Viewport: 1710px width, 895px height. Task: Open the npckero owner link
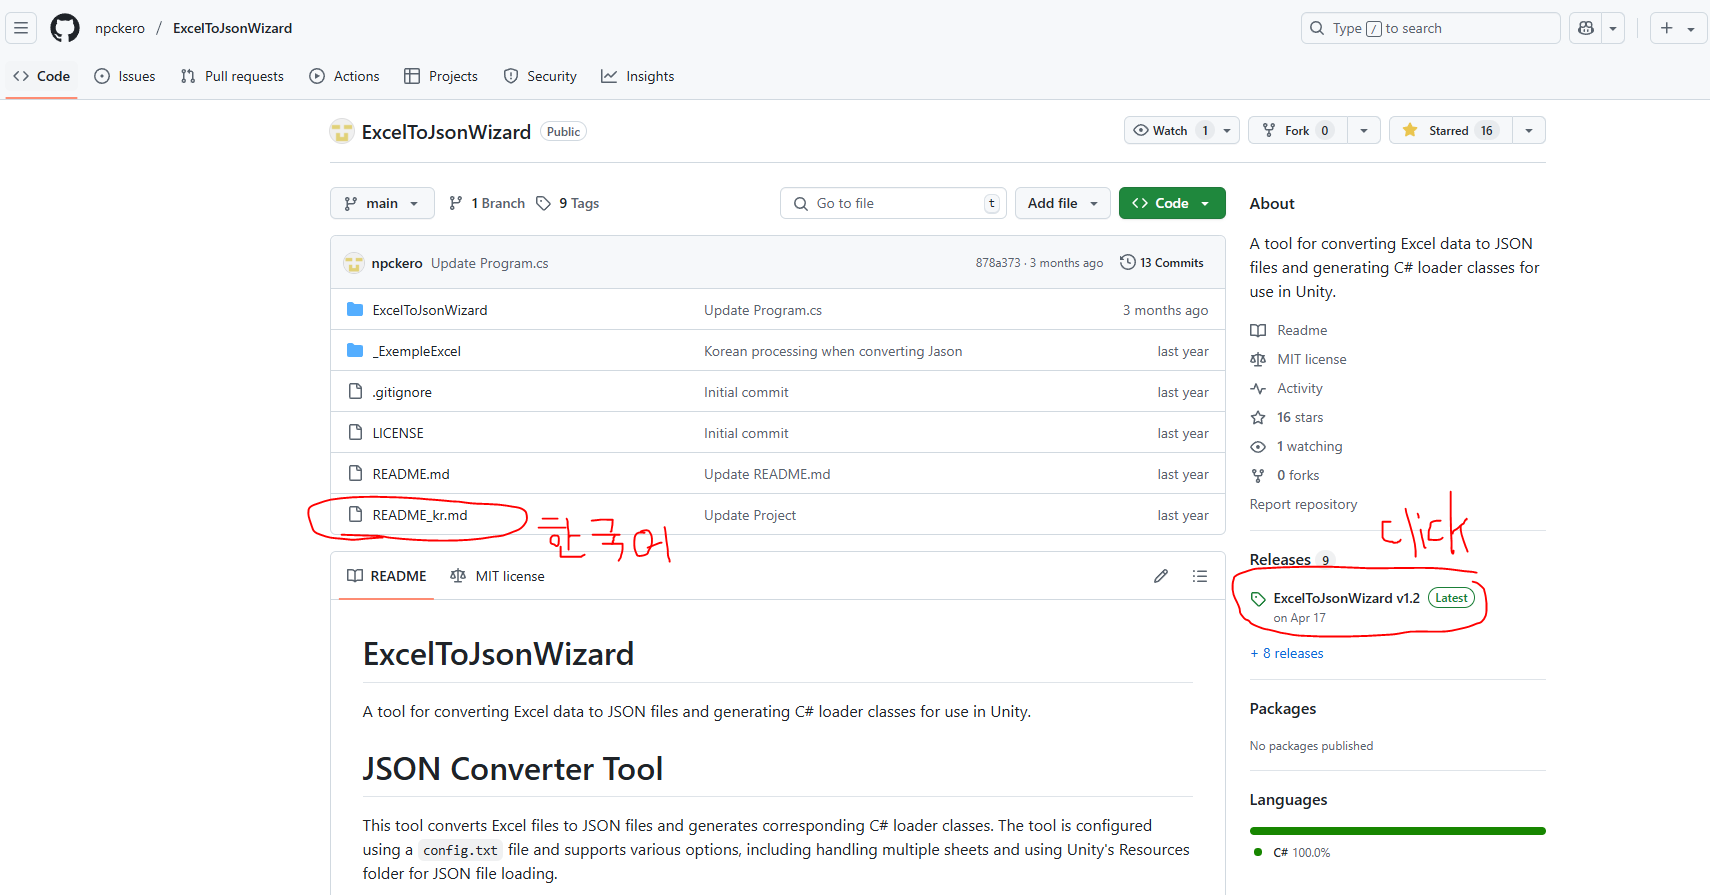pos(120,28)
